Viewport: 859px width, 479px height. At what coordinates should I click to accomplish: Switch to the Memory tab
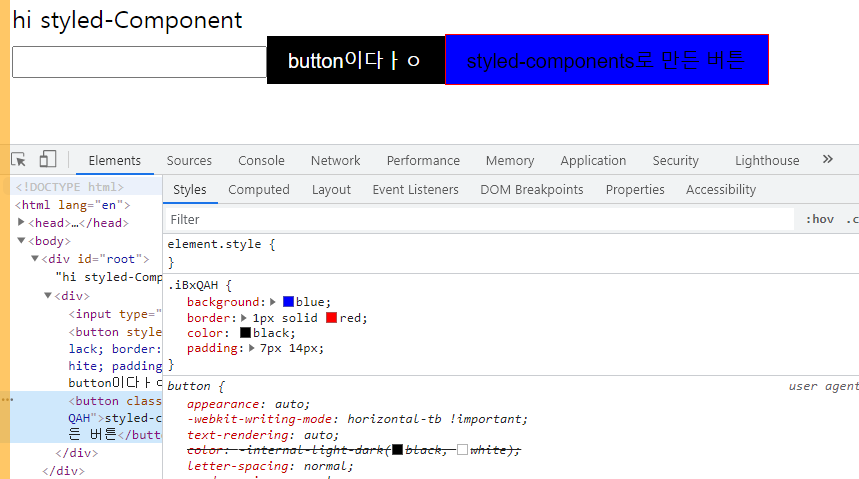tap(509, 161)
